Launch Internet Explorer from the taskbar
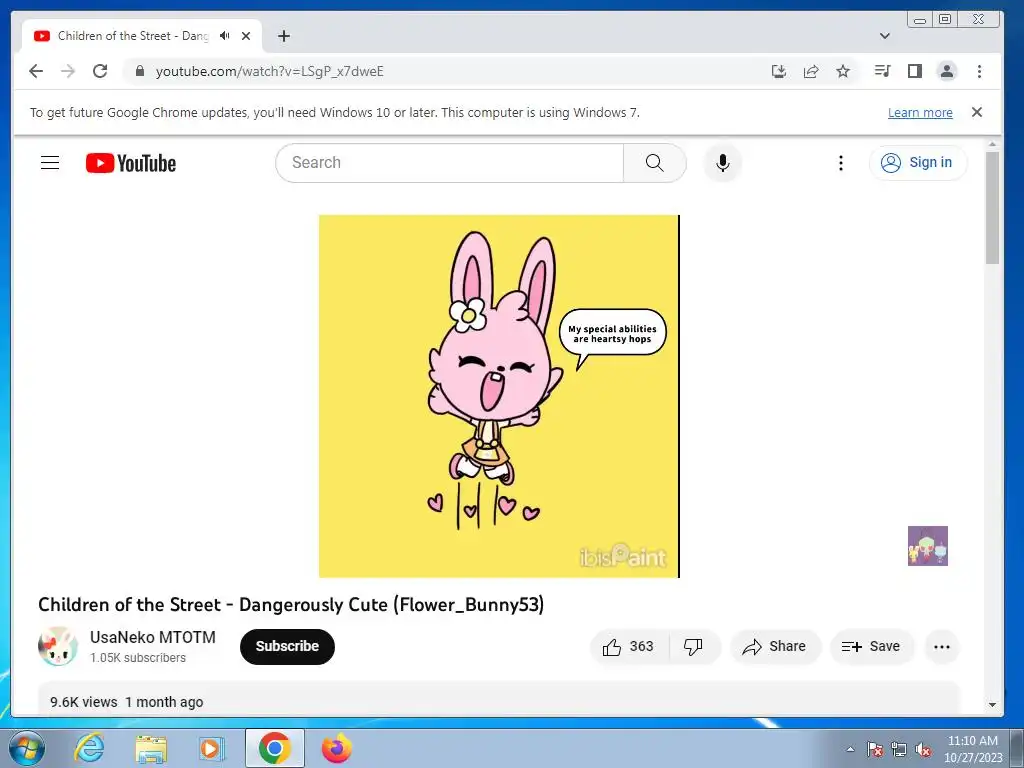Viewport: 1024px width, 768px height. 89,748
